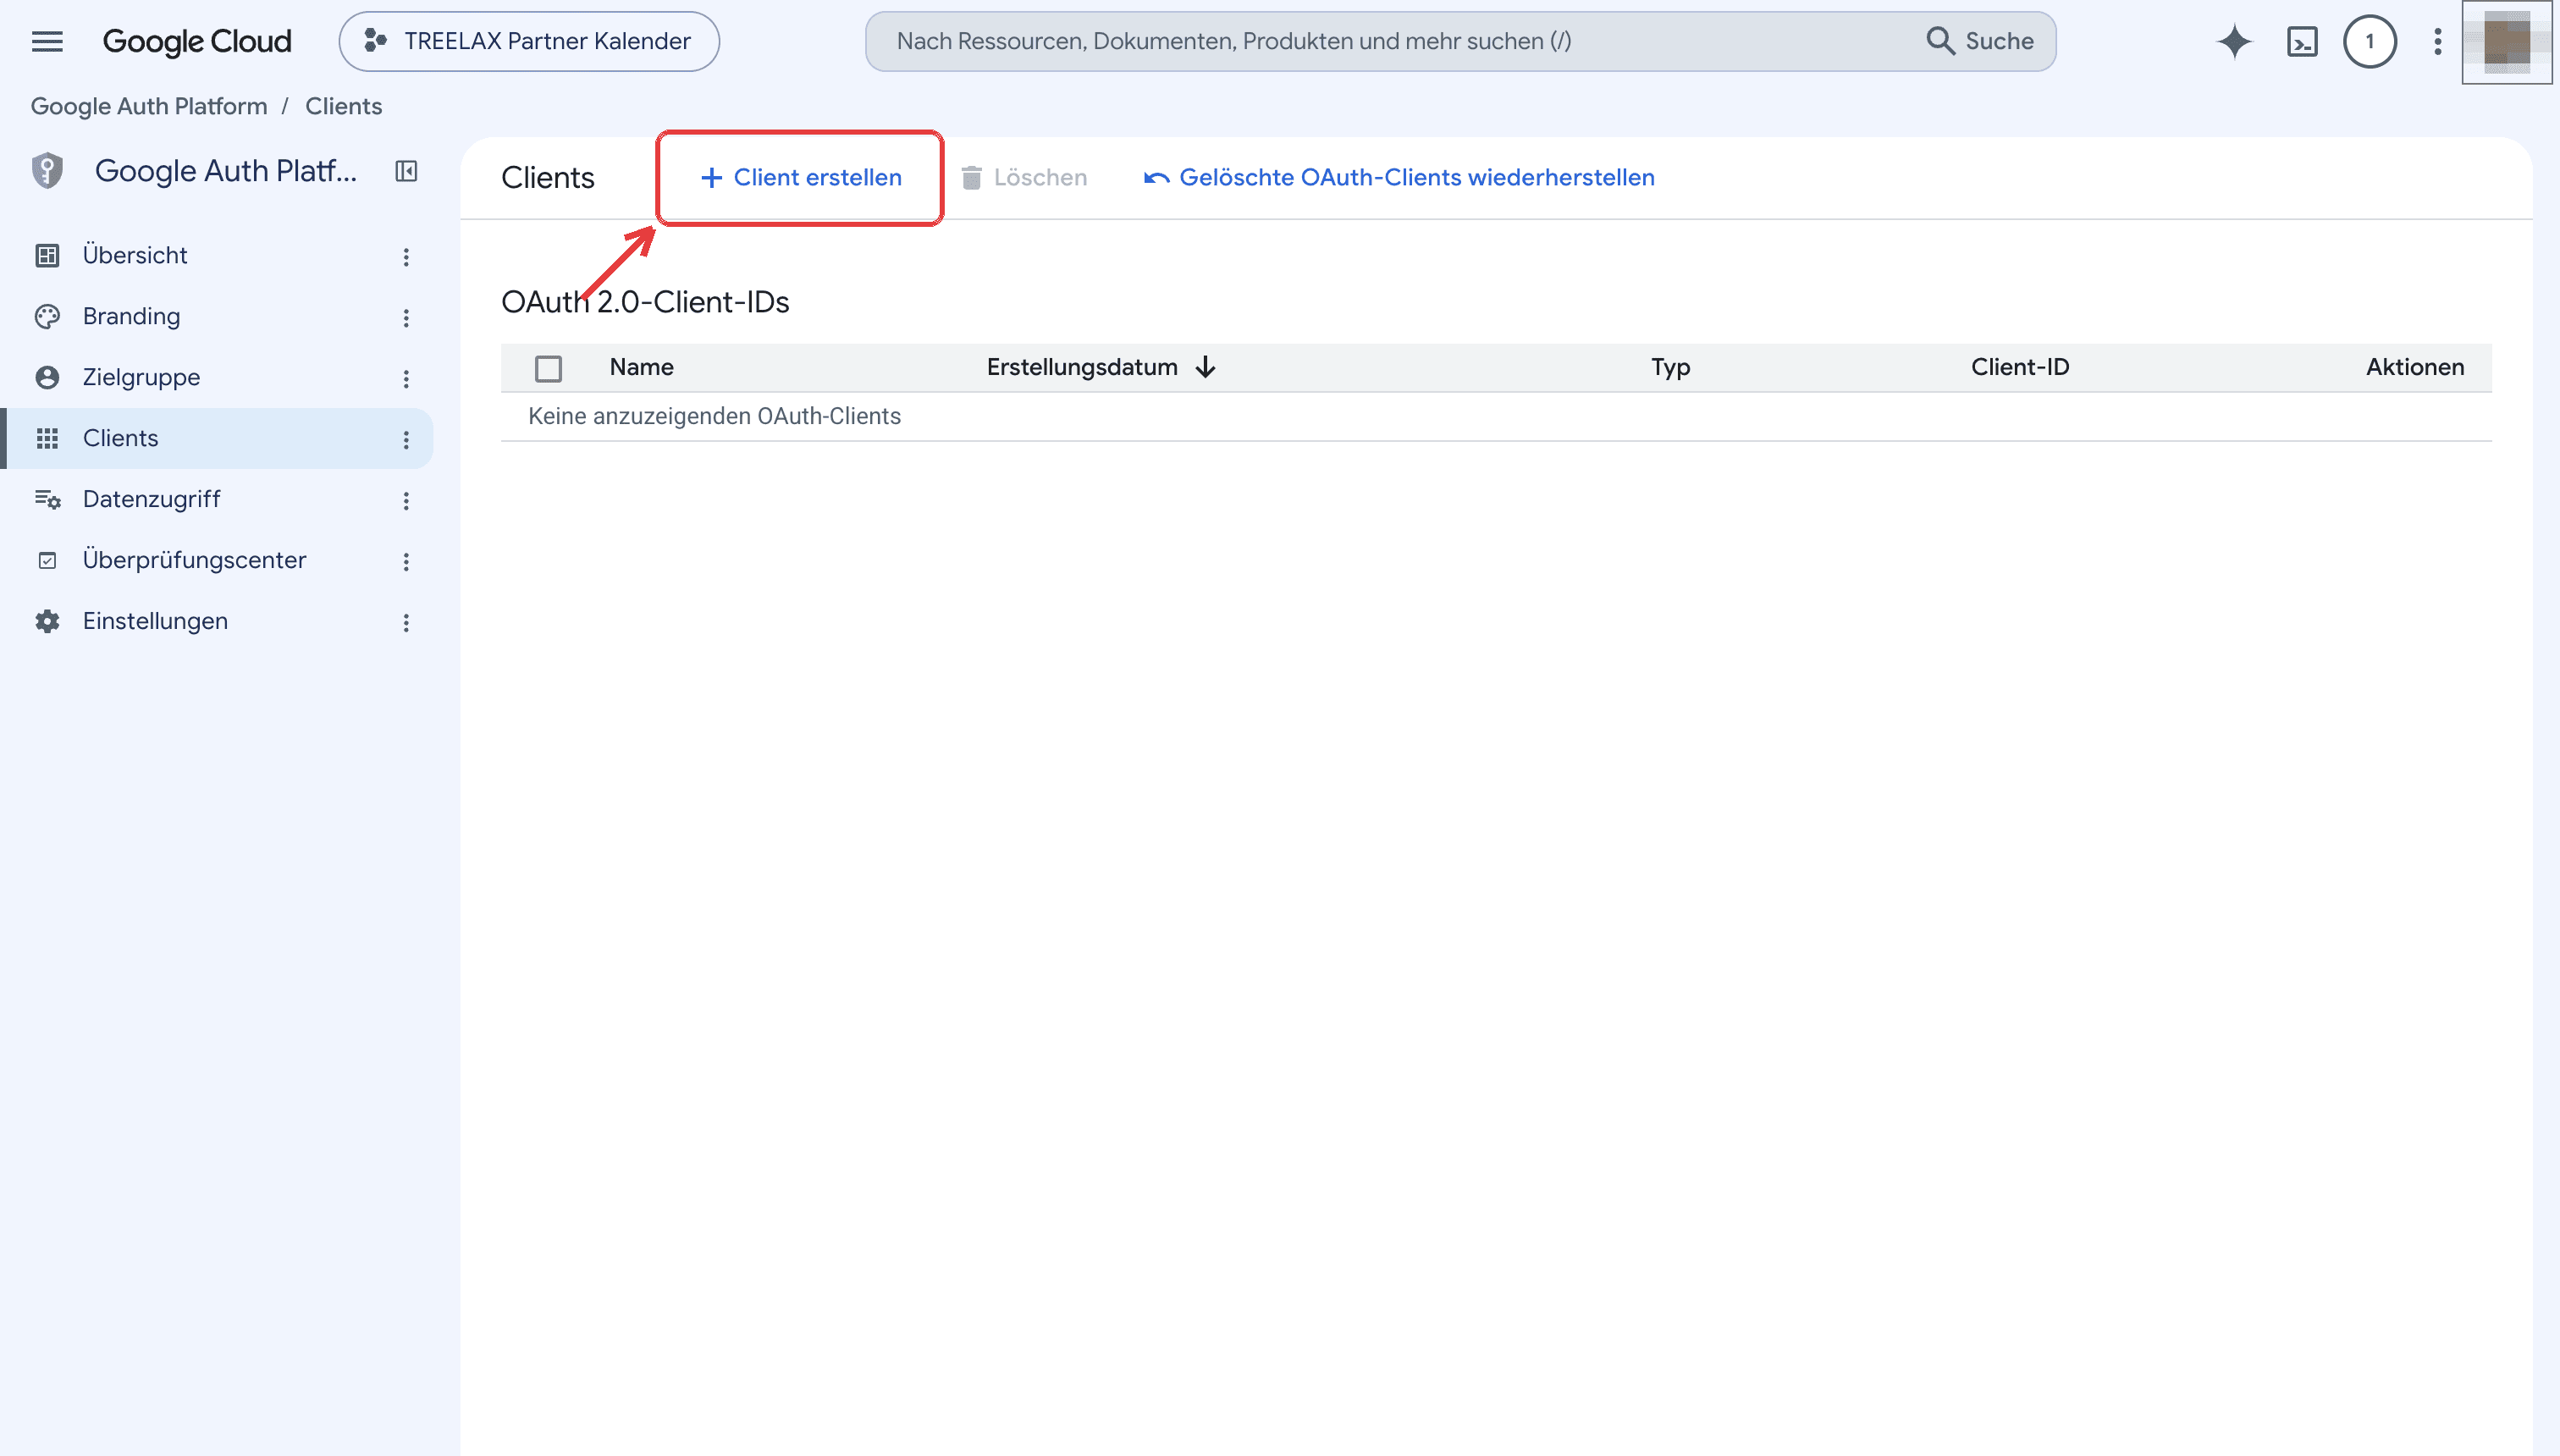Open options menu for Überprüfungscenter
This screenshot has width=2560, height=1456.
click(406, 562)
